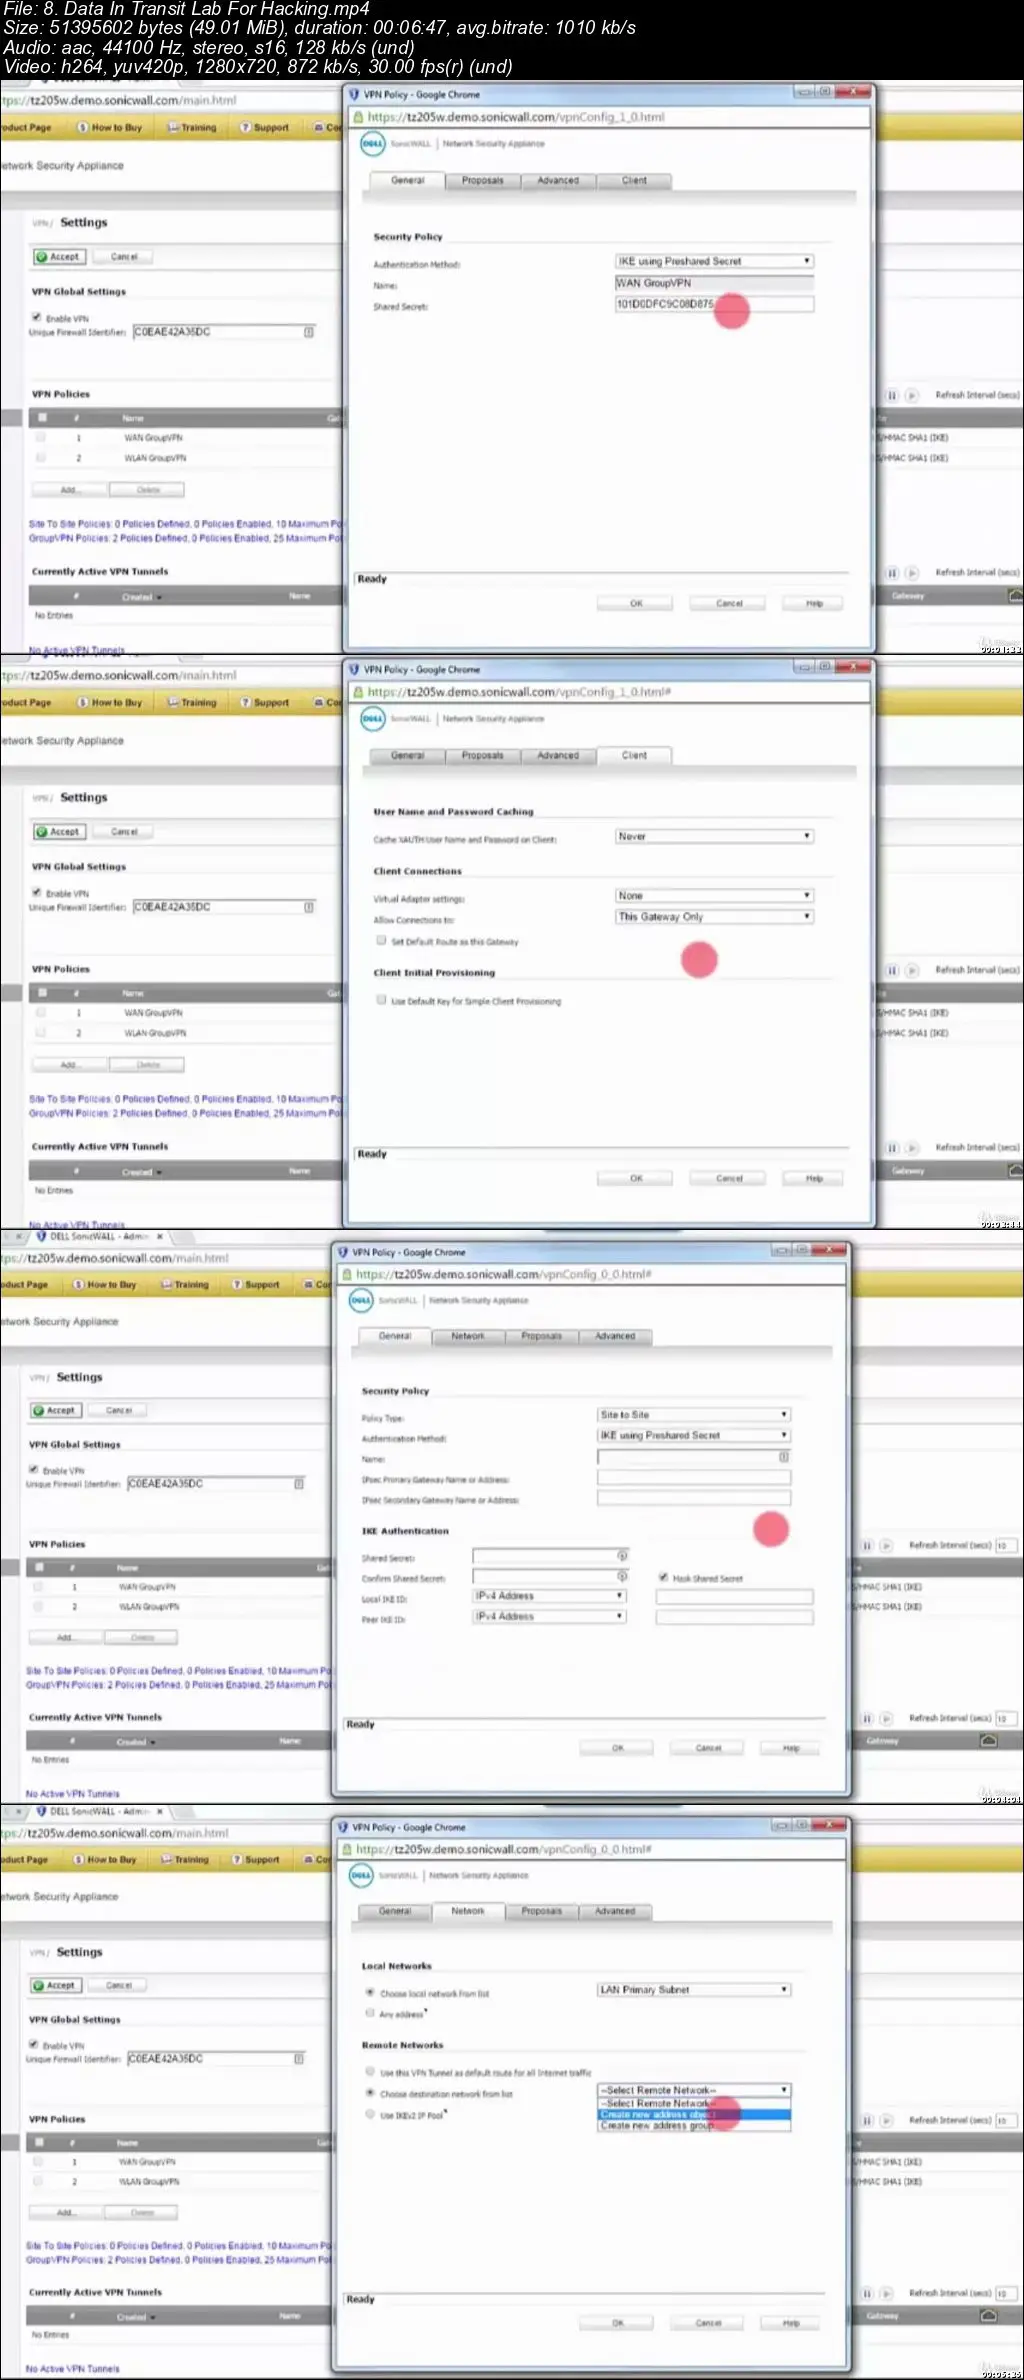Open Advanced tab in Client Connections dialog
This screenshot has height=2380, width=1024.
coord(558,756)
